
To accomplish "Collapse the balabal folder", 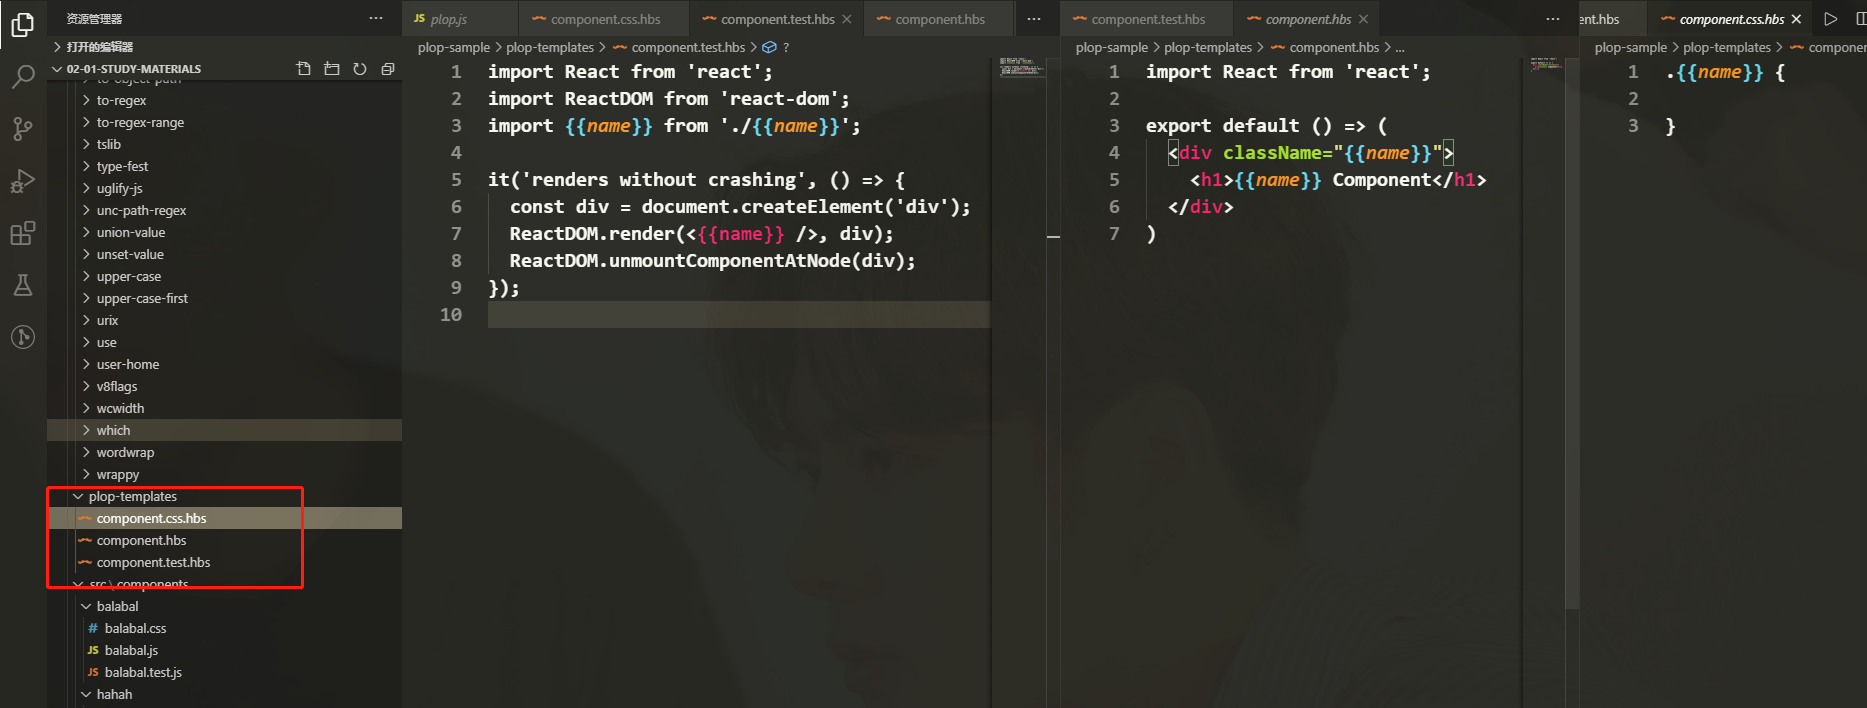I will (x=224, y=606).
